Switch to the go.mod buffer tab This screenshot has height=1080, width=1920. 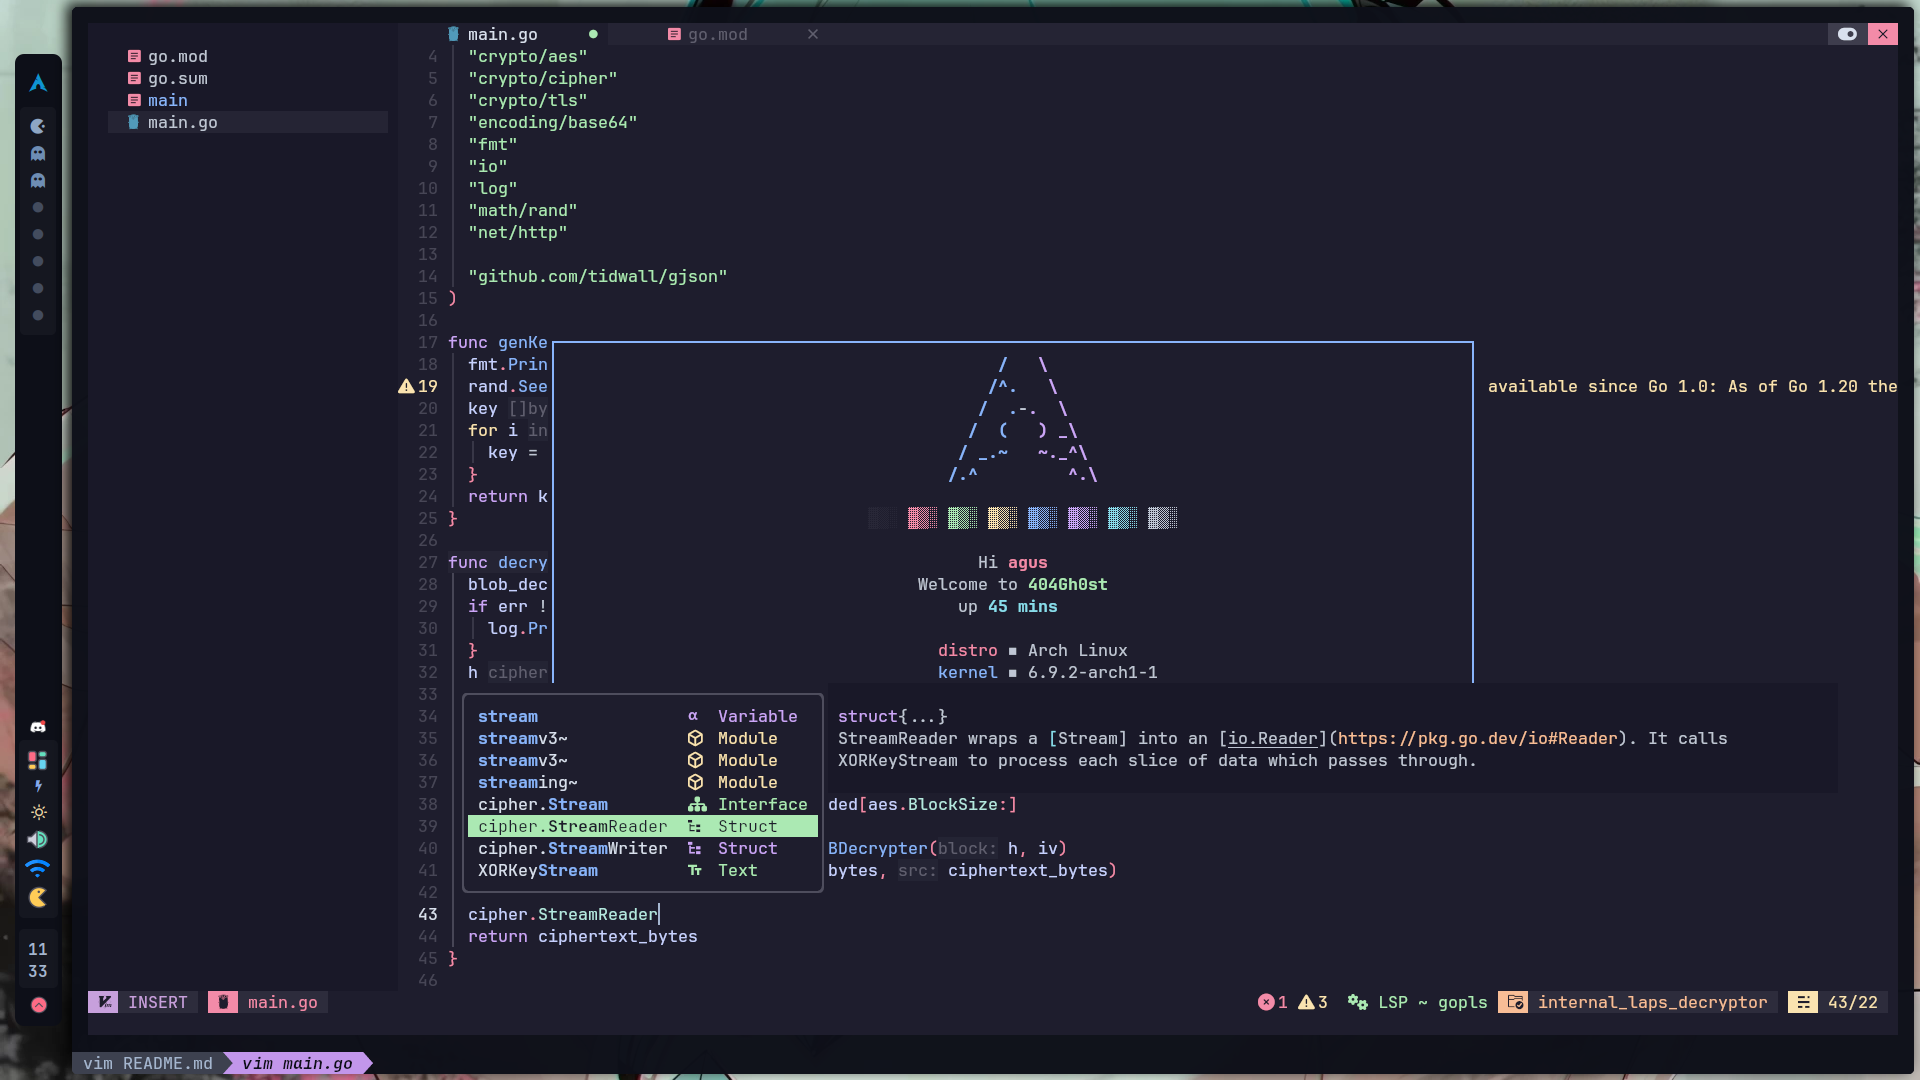pyautogui.click(x=718, y=34)
